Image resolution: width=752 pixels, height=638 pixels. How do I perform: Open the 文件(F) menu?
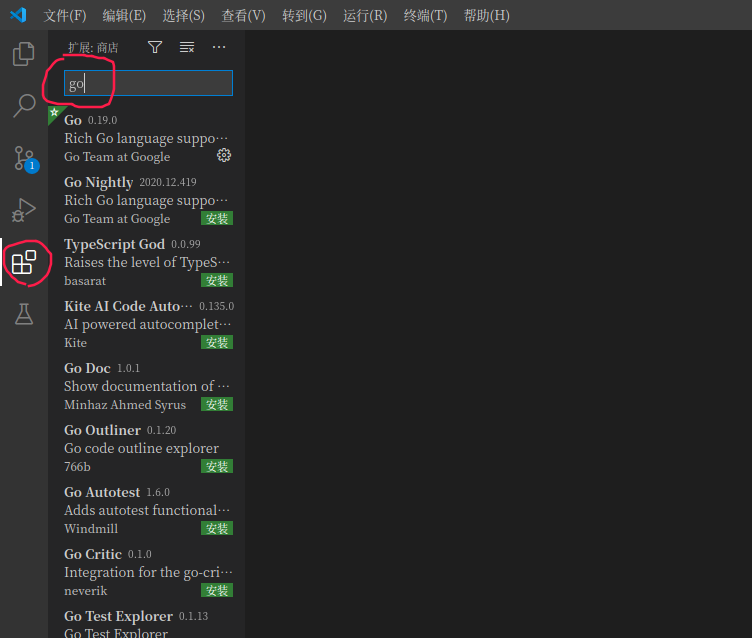(x=65, y=15)
